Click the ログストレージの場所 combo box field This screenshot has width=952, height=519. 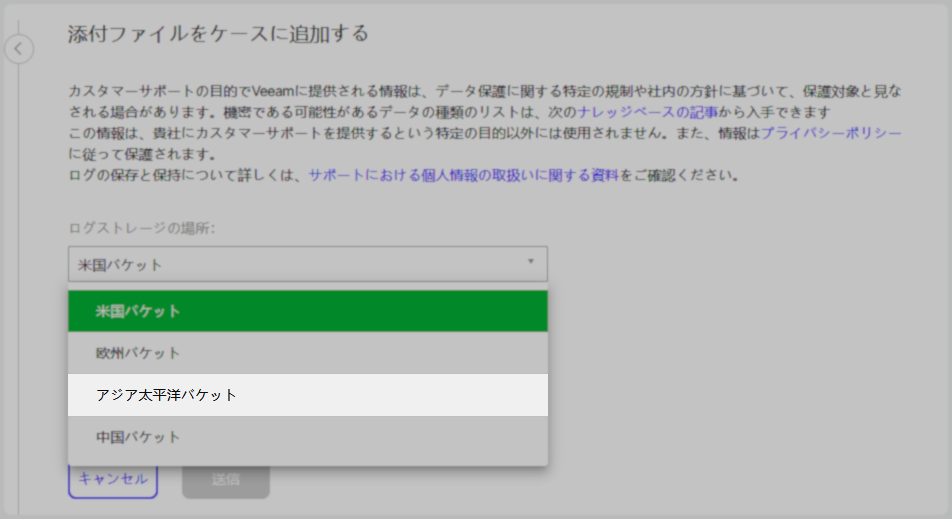click(290, 265)
